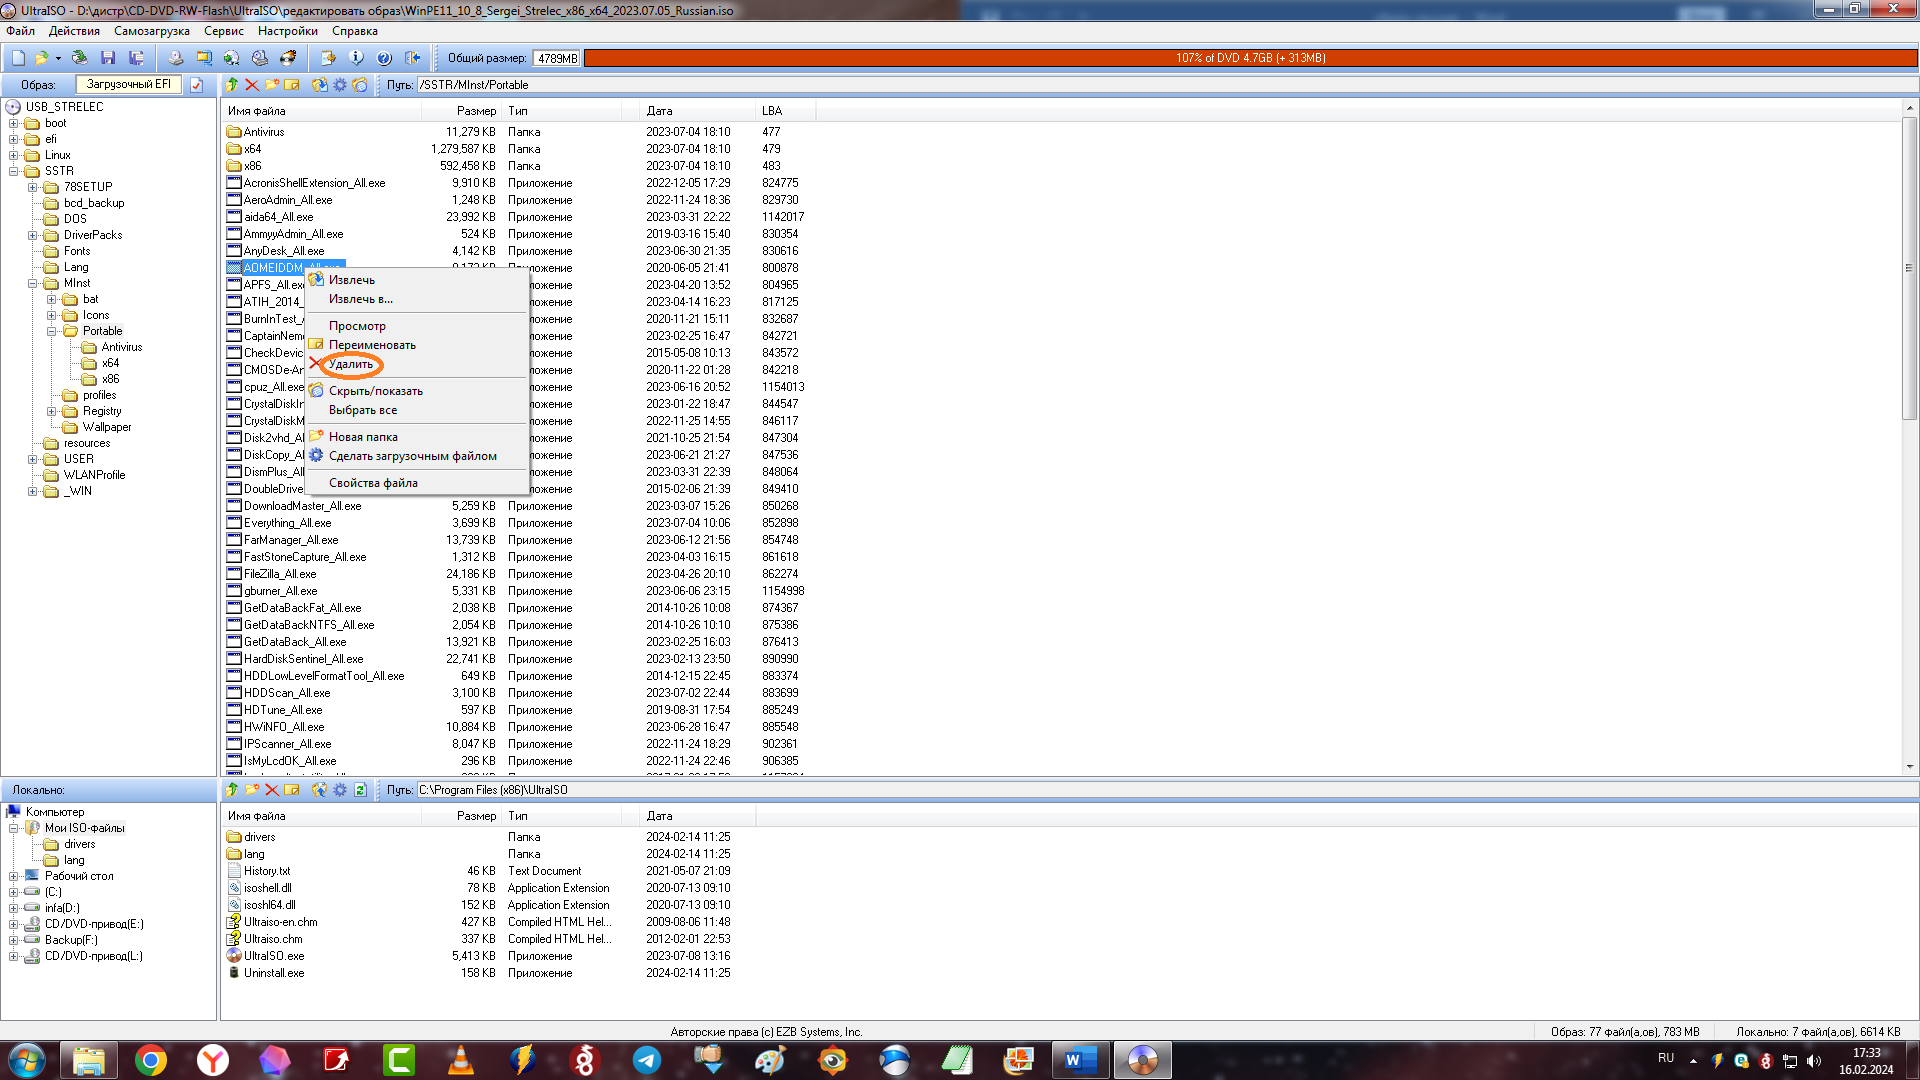Expand the DriverPacks tree node
The width and height of the screenshot is (1920, 1080).
[33, 235]
